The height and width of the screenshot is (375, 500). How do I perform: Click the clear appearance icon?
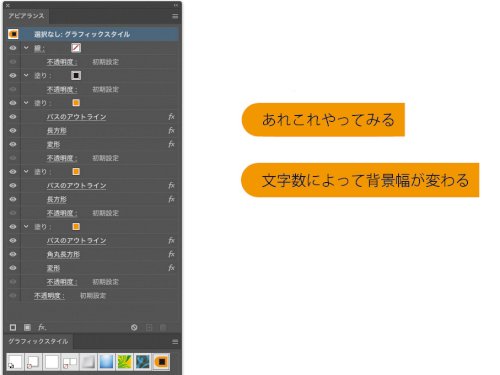click(x=134, y=327)
